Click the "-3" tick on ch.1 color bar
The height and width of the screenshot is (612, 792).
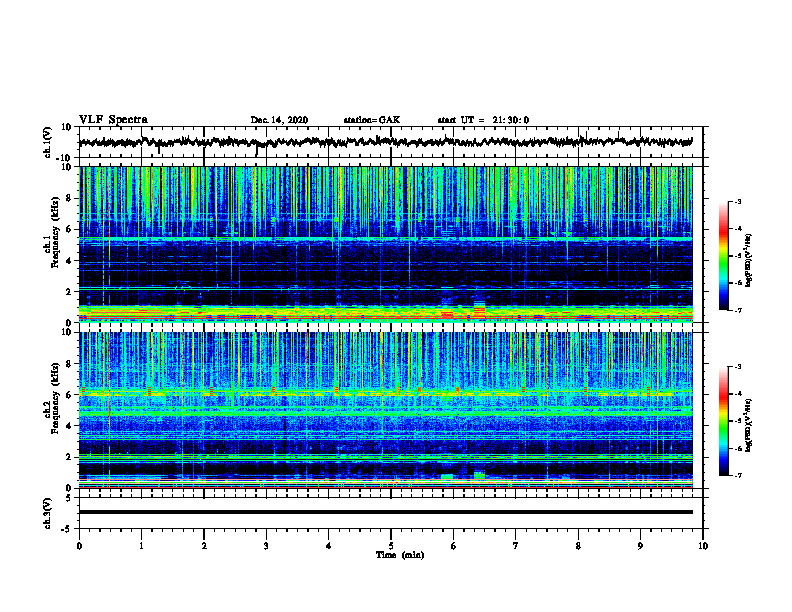click(x=737, y=202)
